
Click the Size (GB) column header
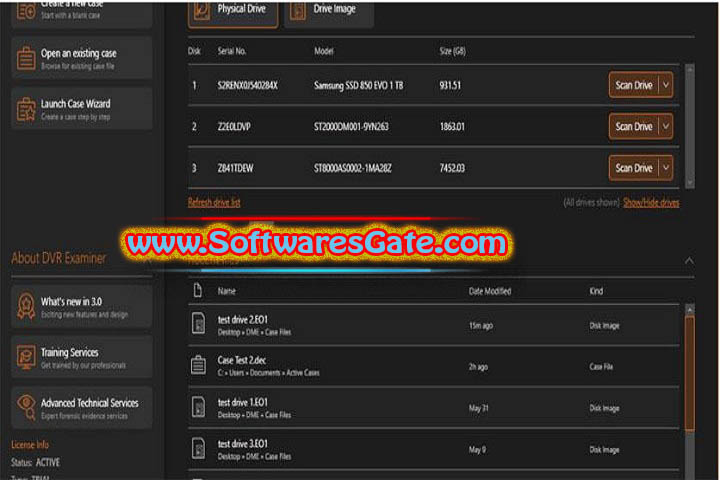[x=452, y=51]
